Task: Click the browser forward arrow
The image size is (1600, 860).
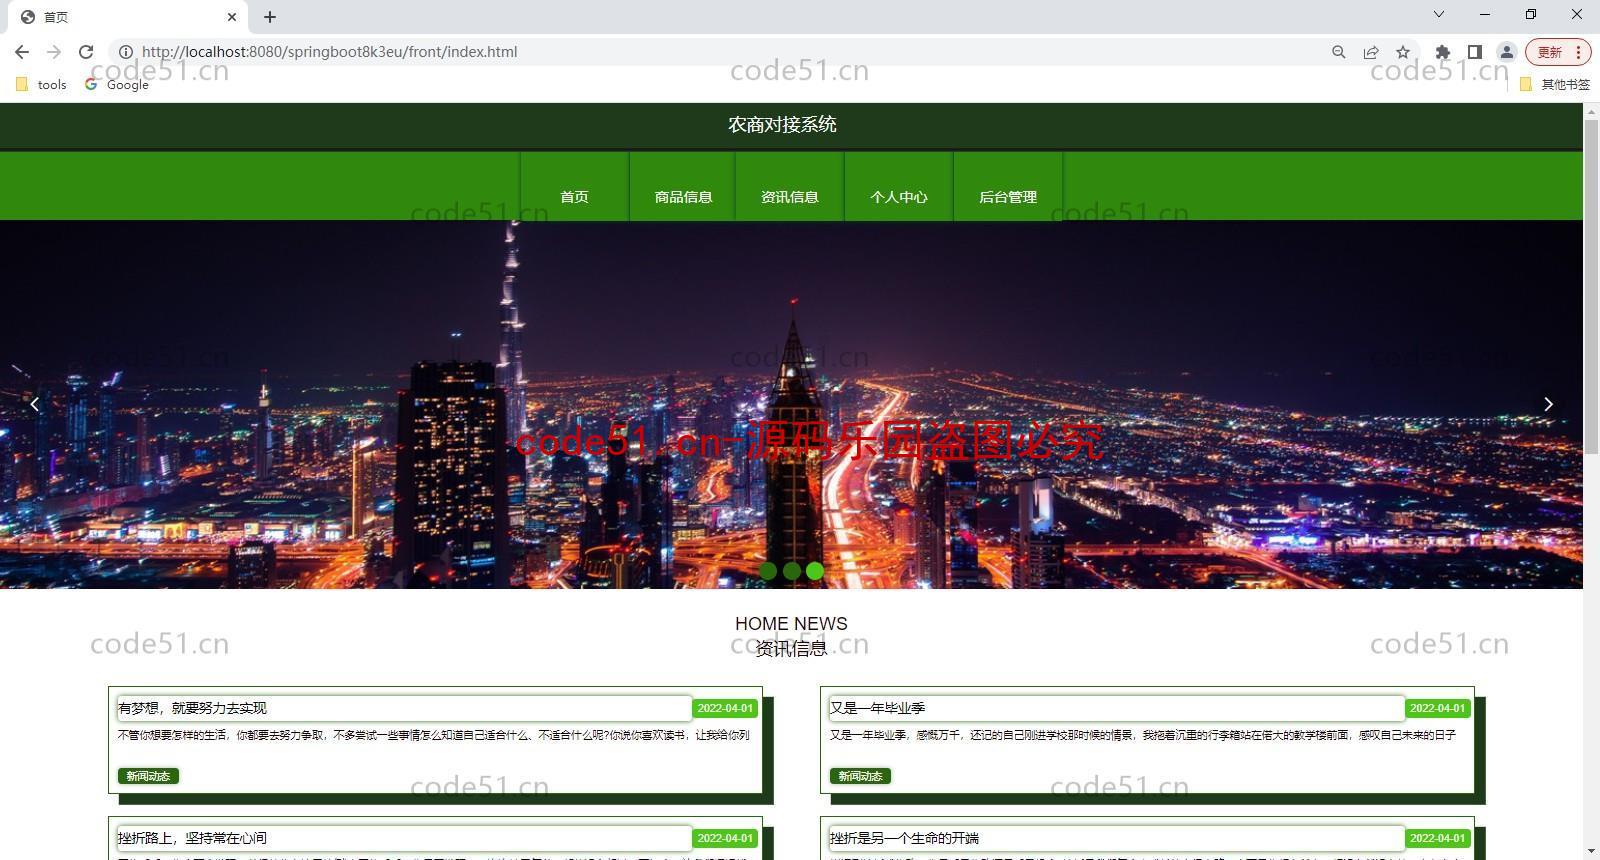Action: pyautogui.click(x=54, y=52)
